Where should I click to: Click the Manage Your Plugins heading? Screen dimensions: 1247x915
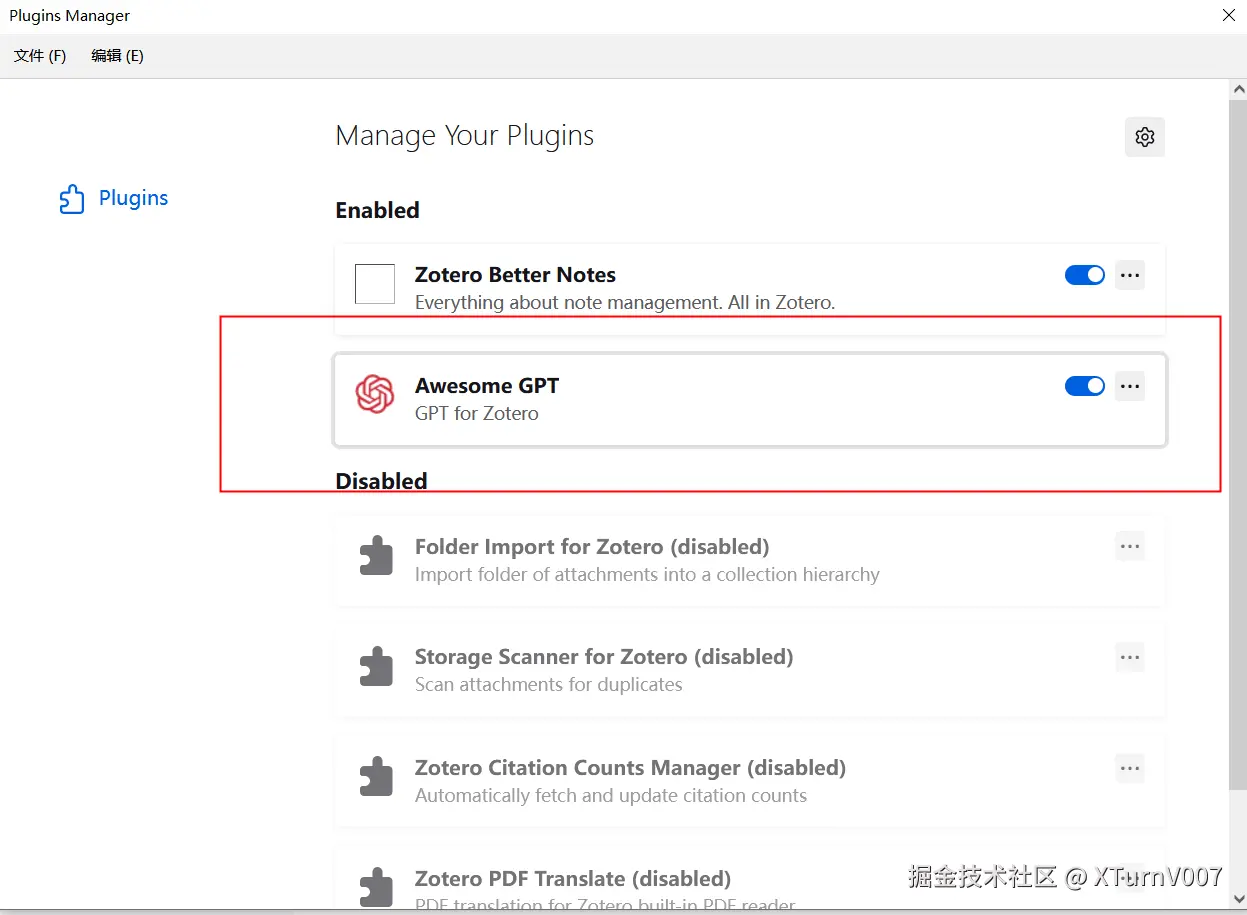[x=464, y=136]
